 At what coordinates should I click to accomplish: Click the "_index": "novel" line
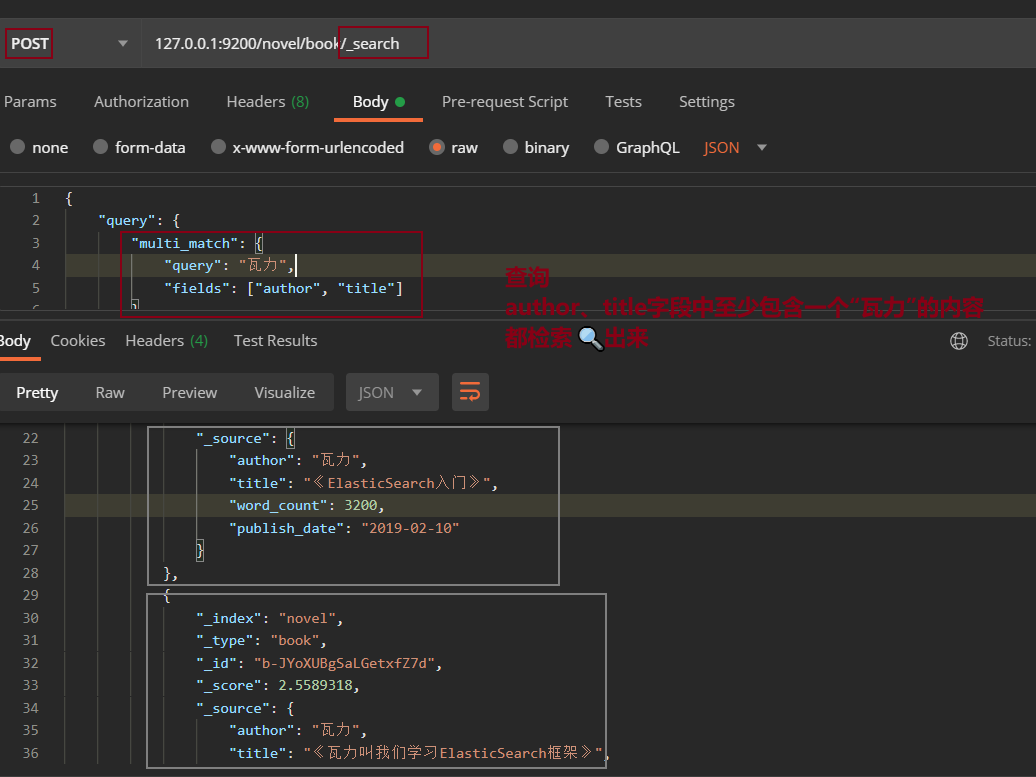(270, 618)
